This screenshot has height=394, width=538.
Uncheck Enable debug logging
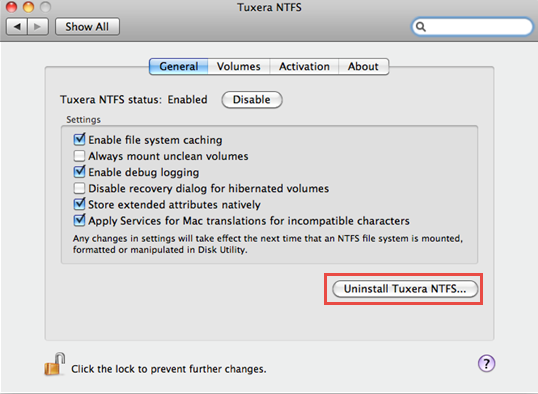click(x=79, y=172)
